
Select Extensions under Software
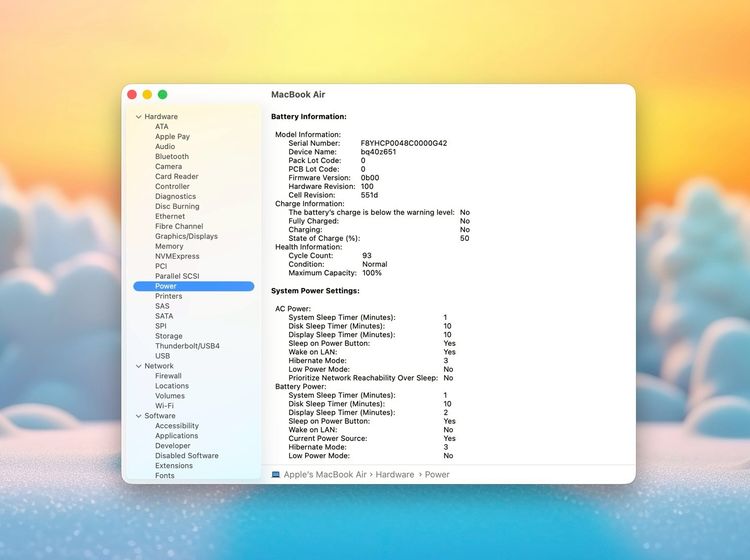point(174,466)
